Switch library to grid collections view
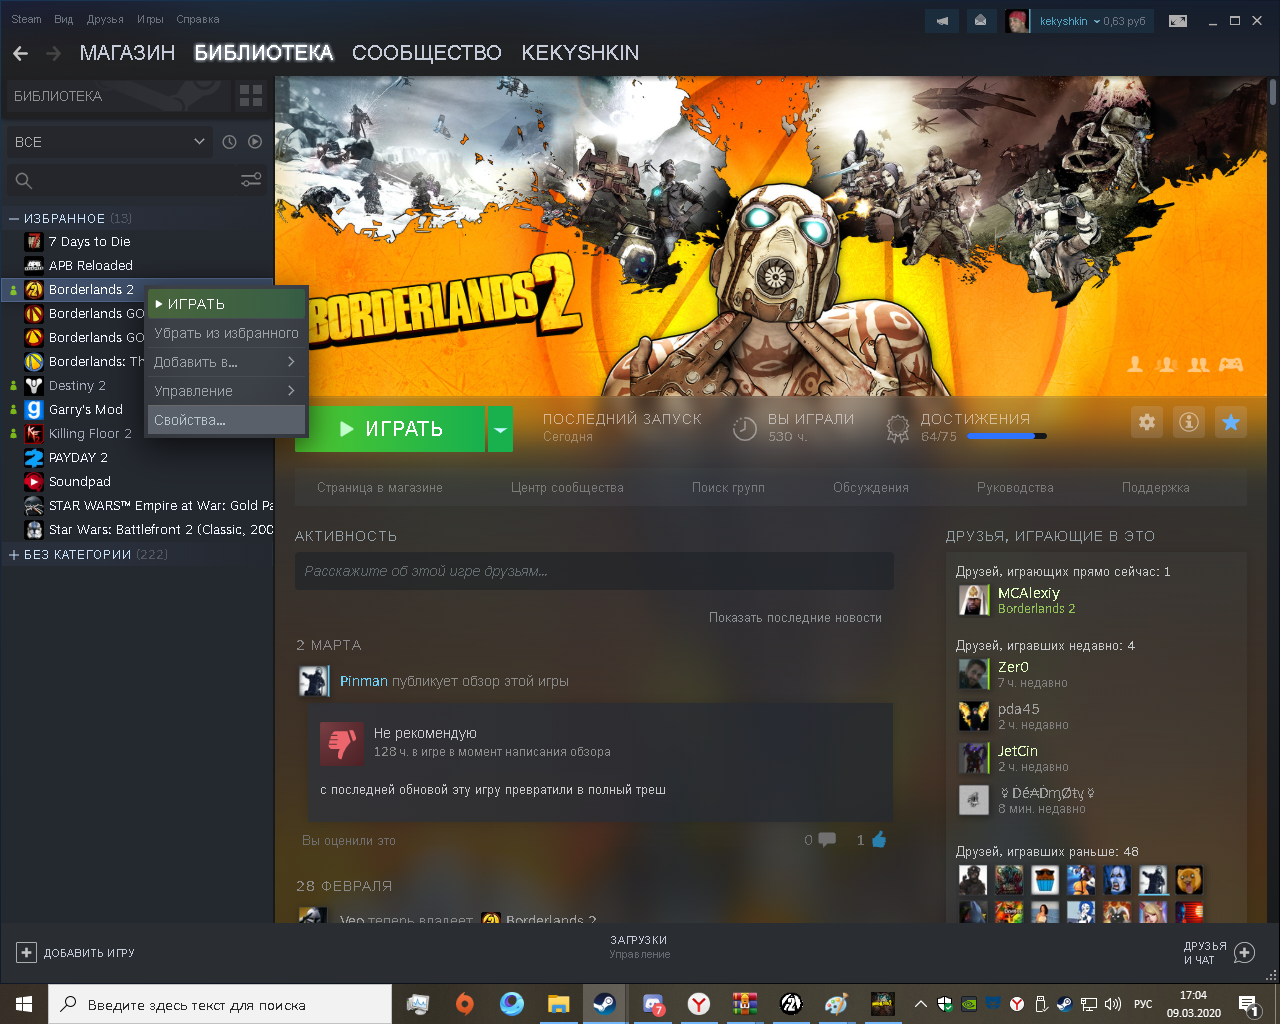 pos(251,96)
